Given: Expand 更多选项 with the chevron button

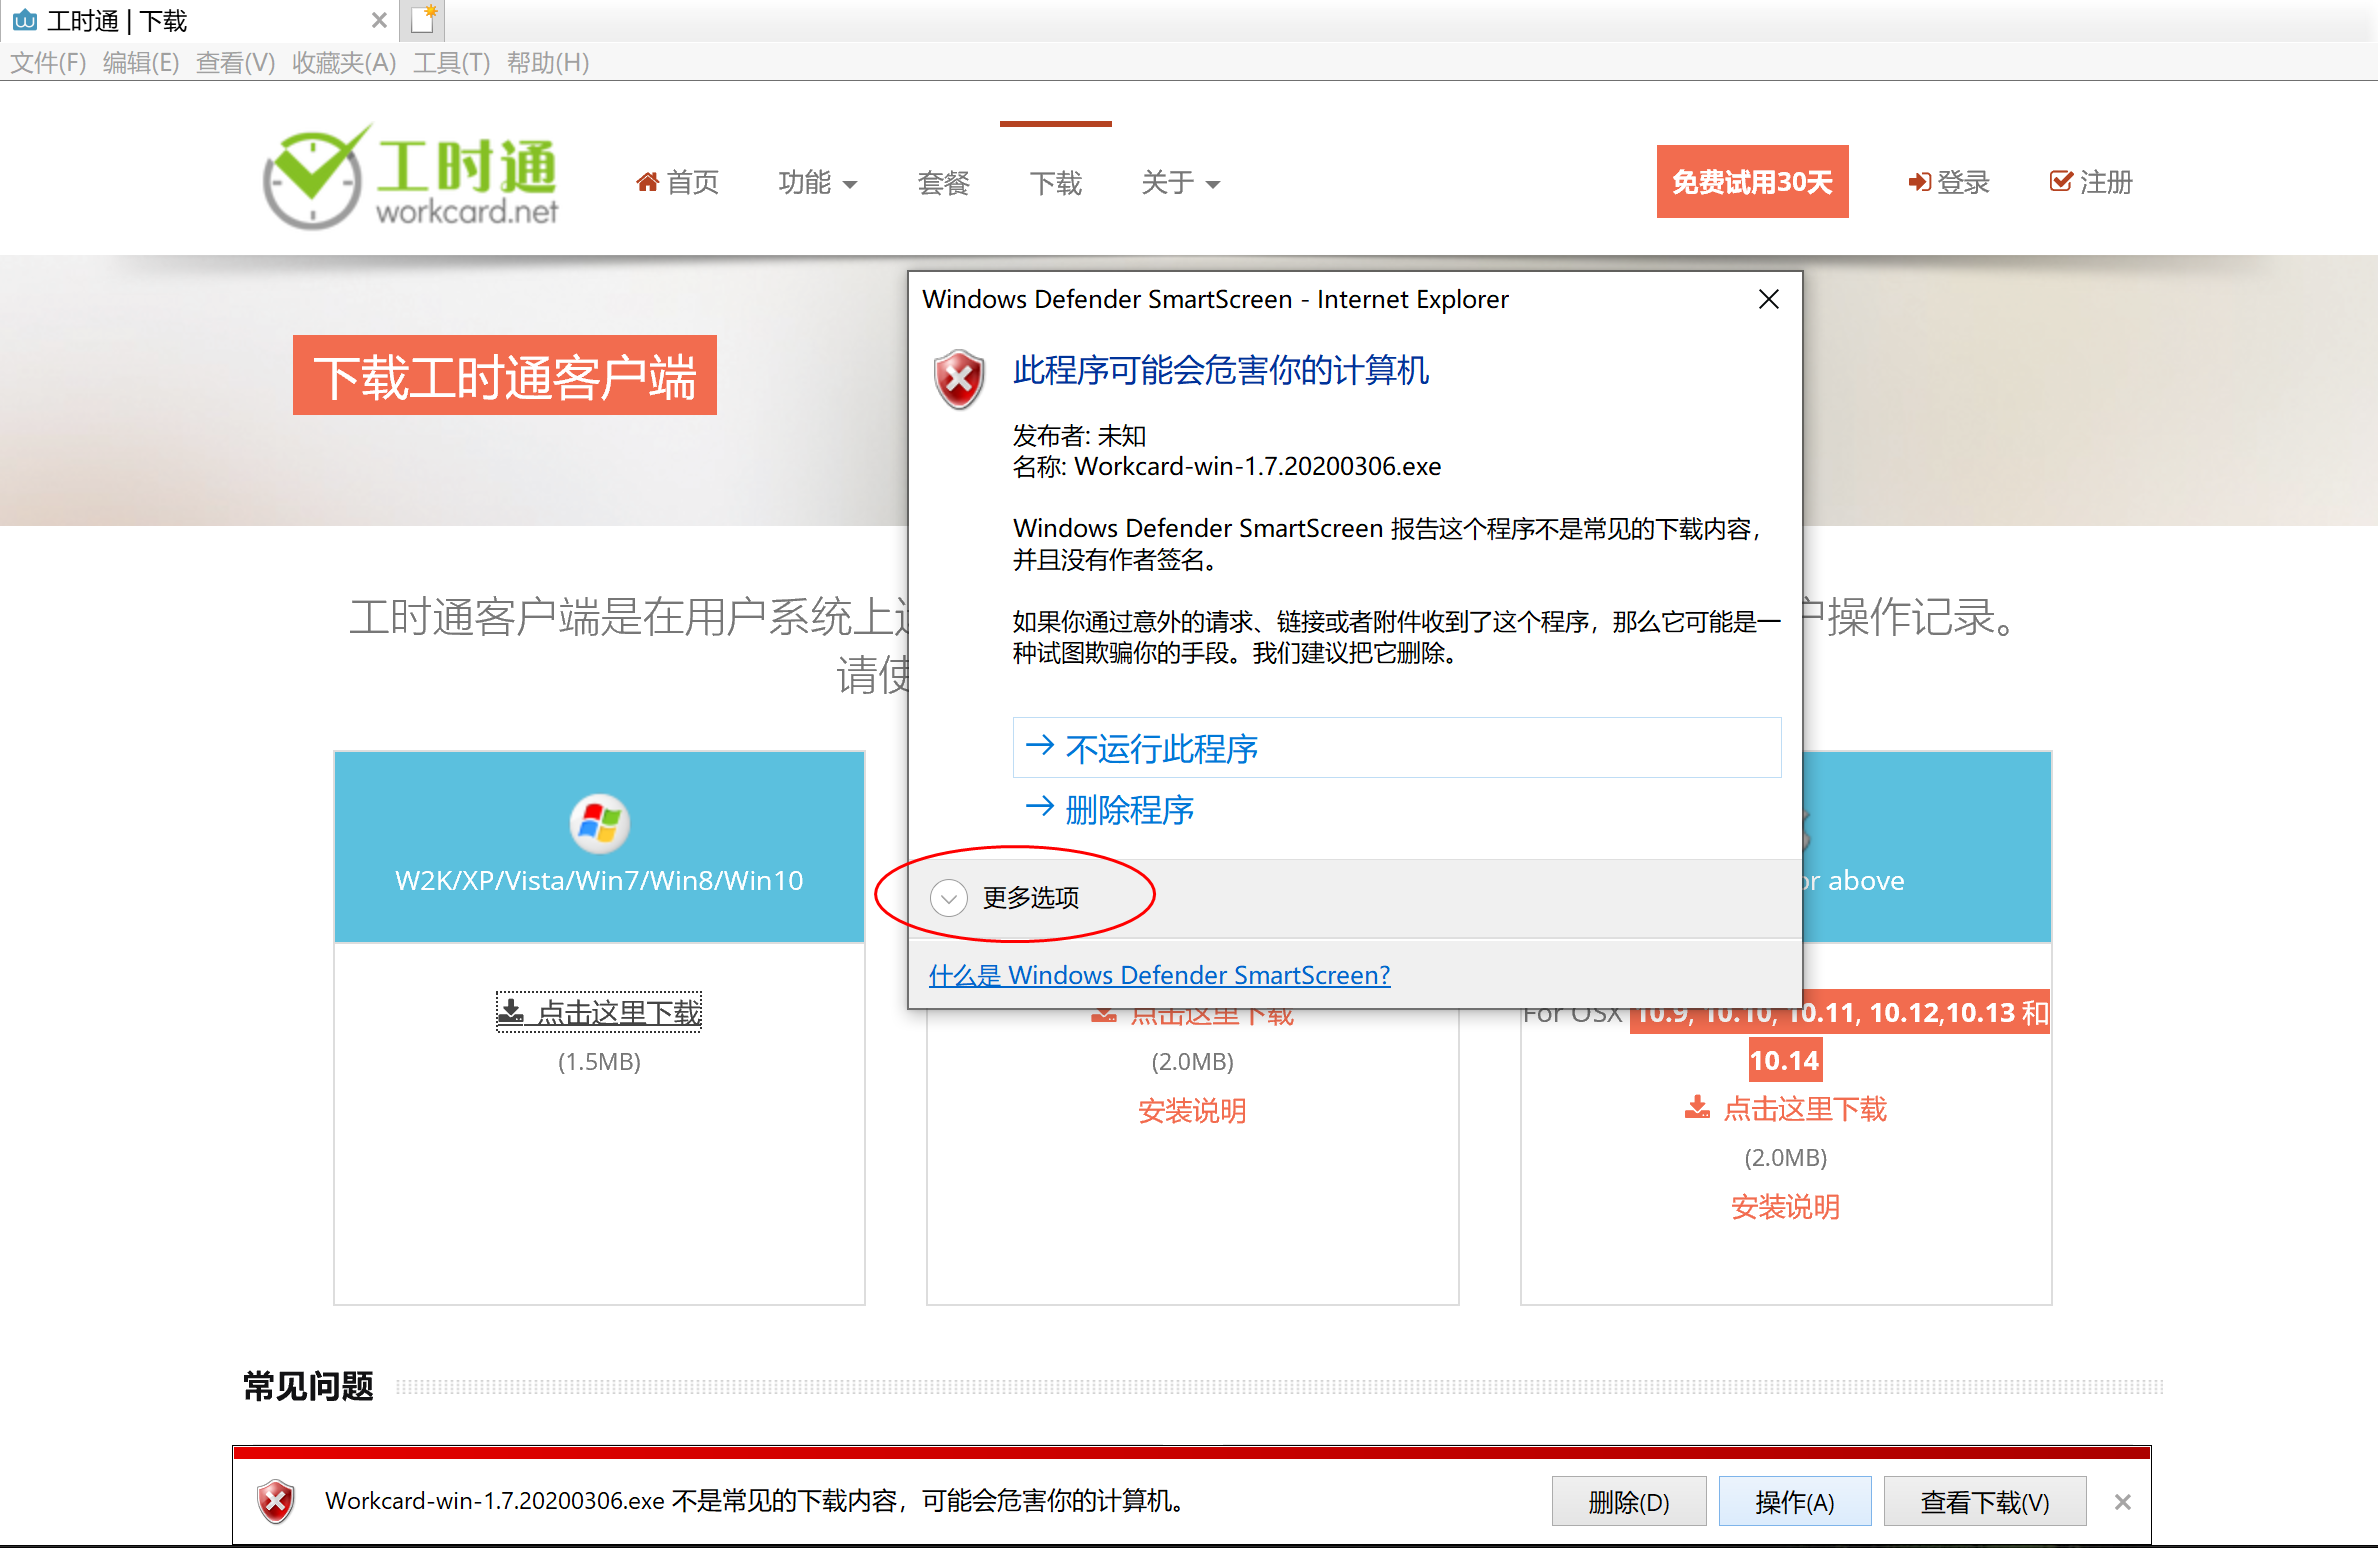Looking at the screenshot, I should coord(948,898).
